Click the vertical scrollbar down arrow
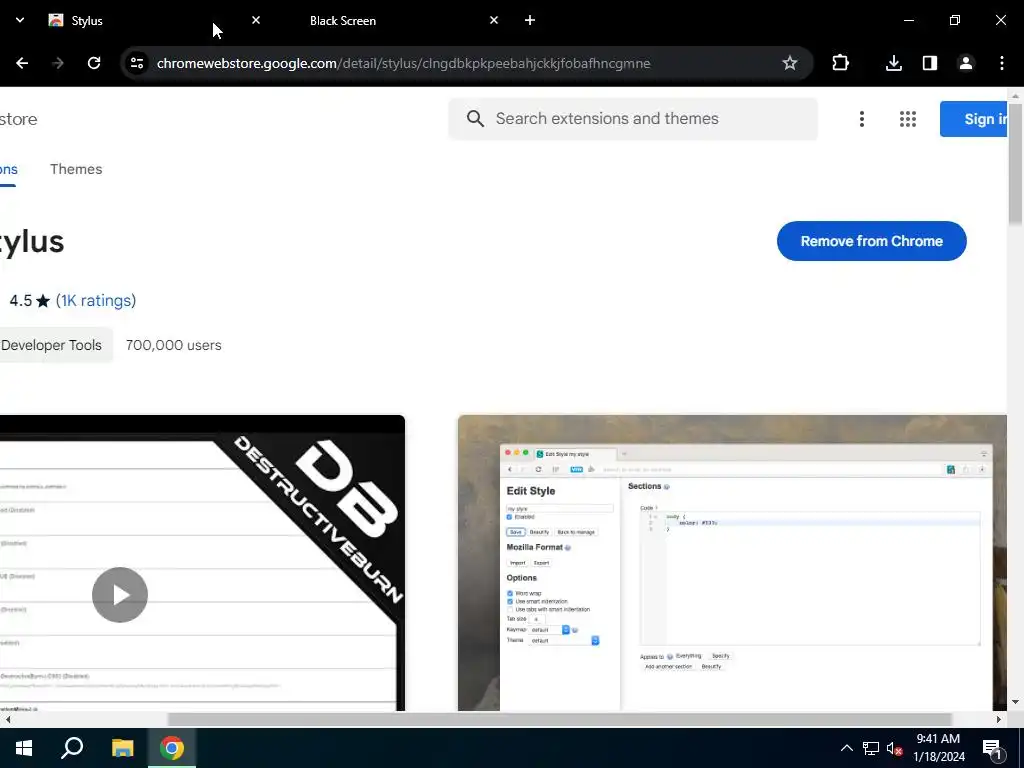The height and width of the screenshot is (768, 1024). (1015, 702)
